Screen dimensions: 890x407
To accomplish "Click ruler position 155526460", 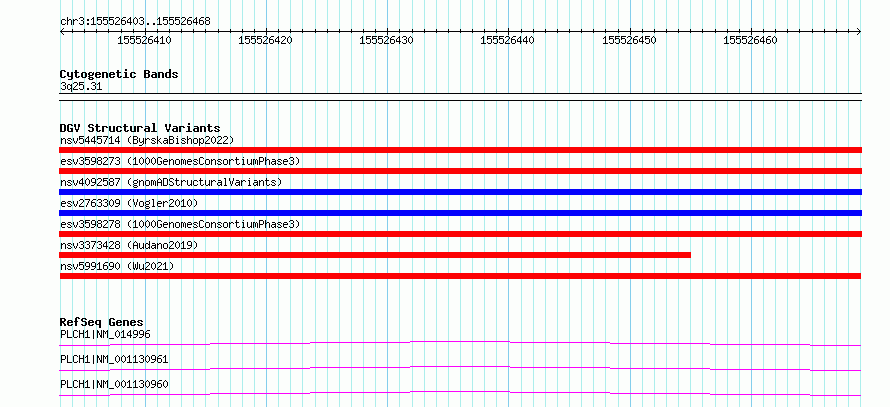I will coord(750,40).
